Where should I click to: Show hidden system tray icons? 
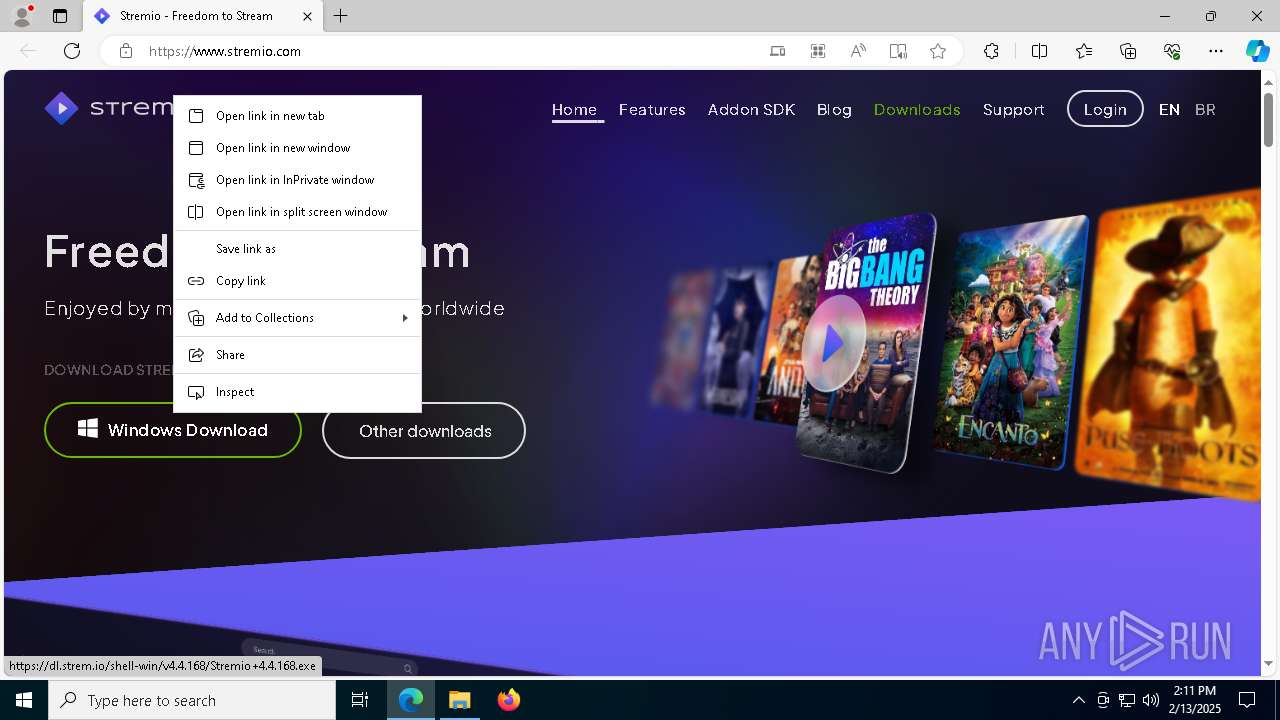click(1078, 700)
